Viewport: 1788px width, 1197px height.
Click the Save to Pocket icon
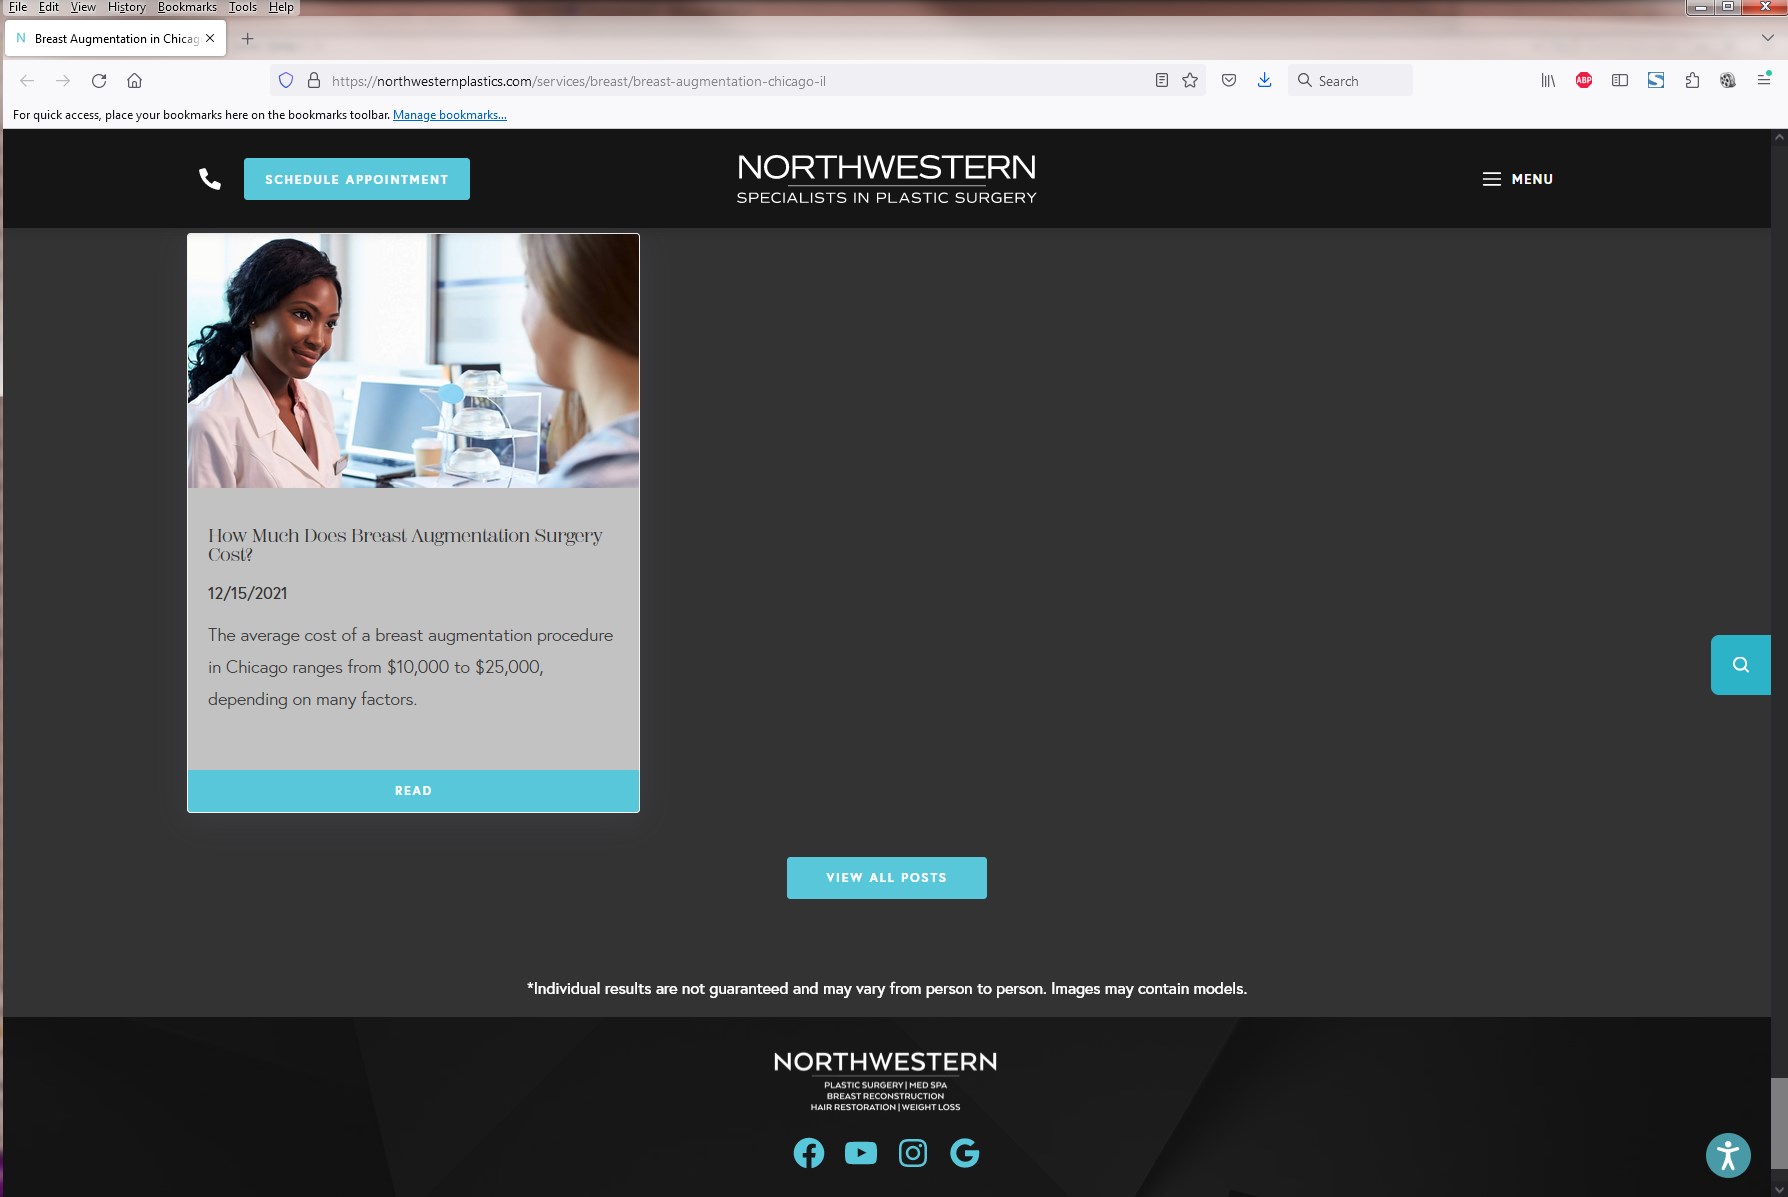[1229, 81]
